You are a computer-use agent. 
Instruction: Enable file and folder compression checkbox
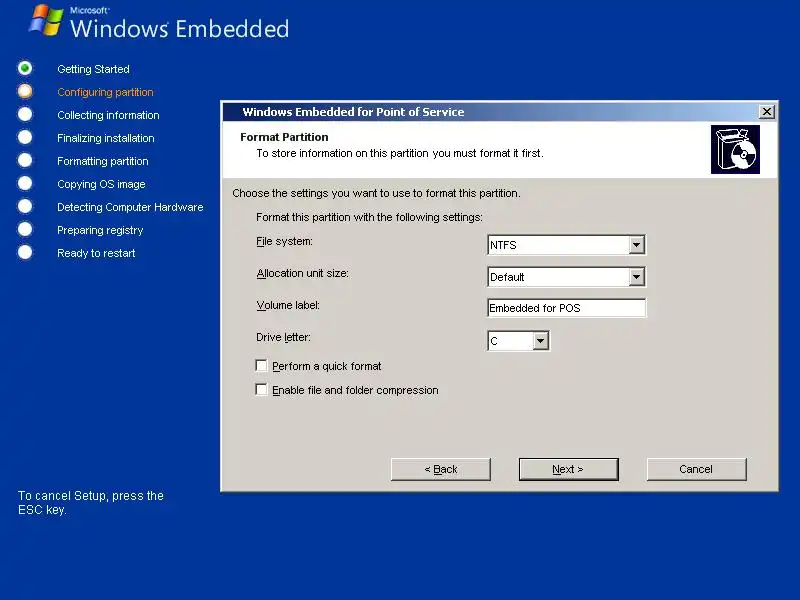click(x=261, y=390)
